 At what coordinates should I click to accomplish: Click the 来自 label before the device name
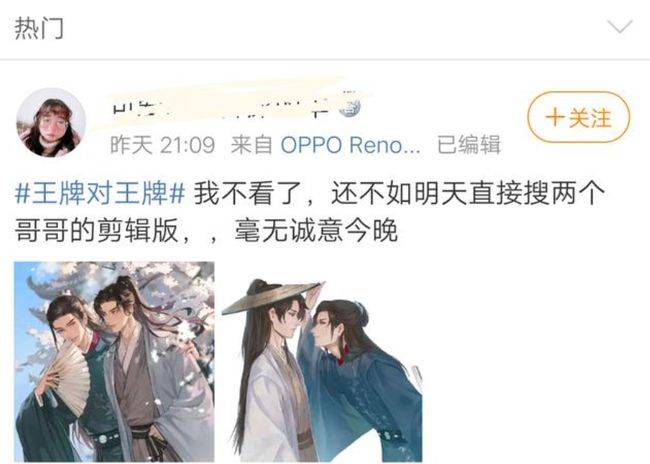[252, 145]
